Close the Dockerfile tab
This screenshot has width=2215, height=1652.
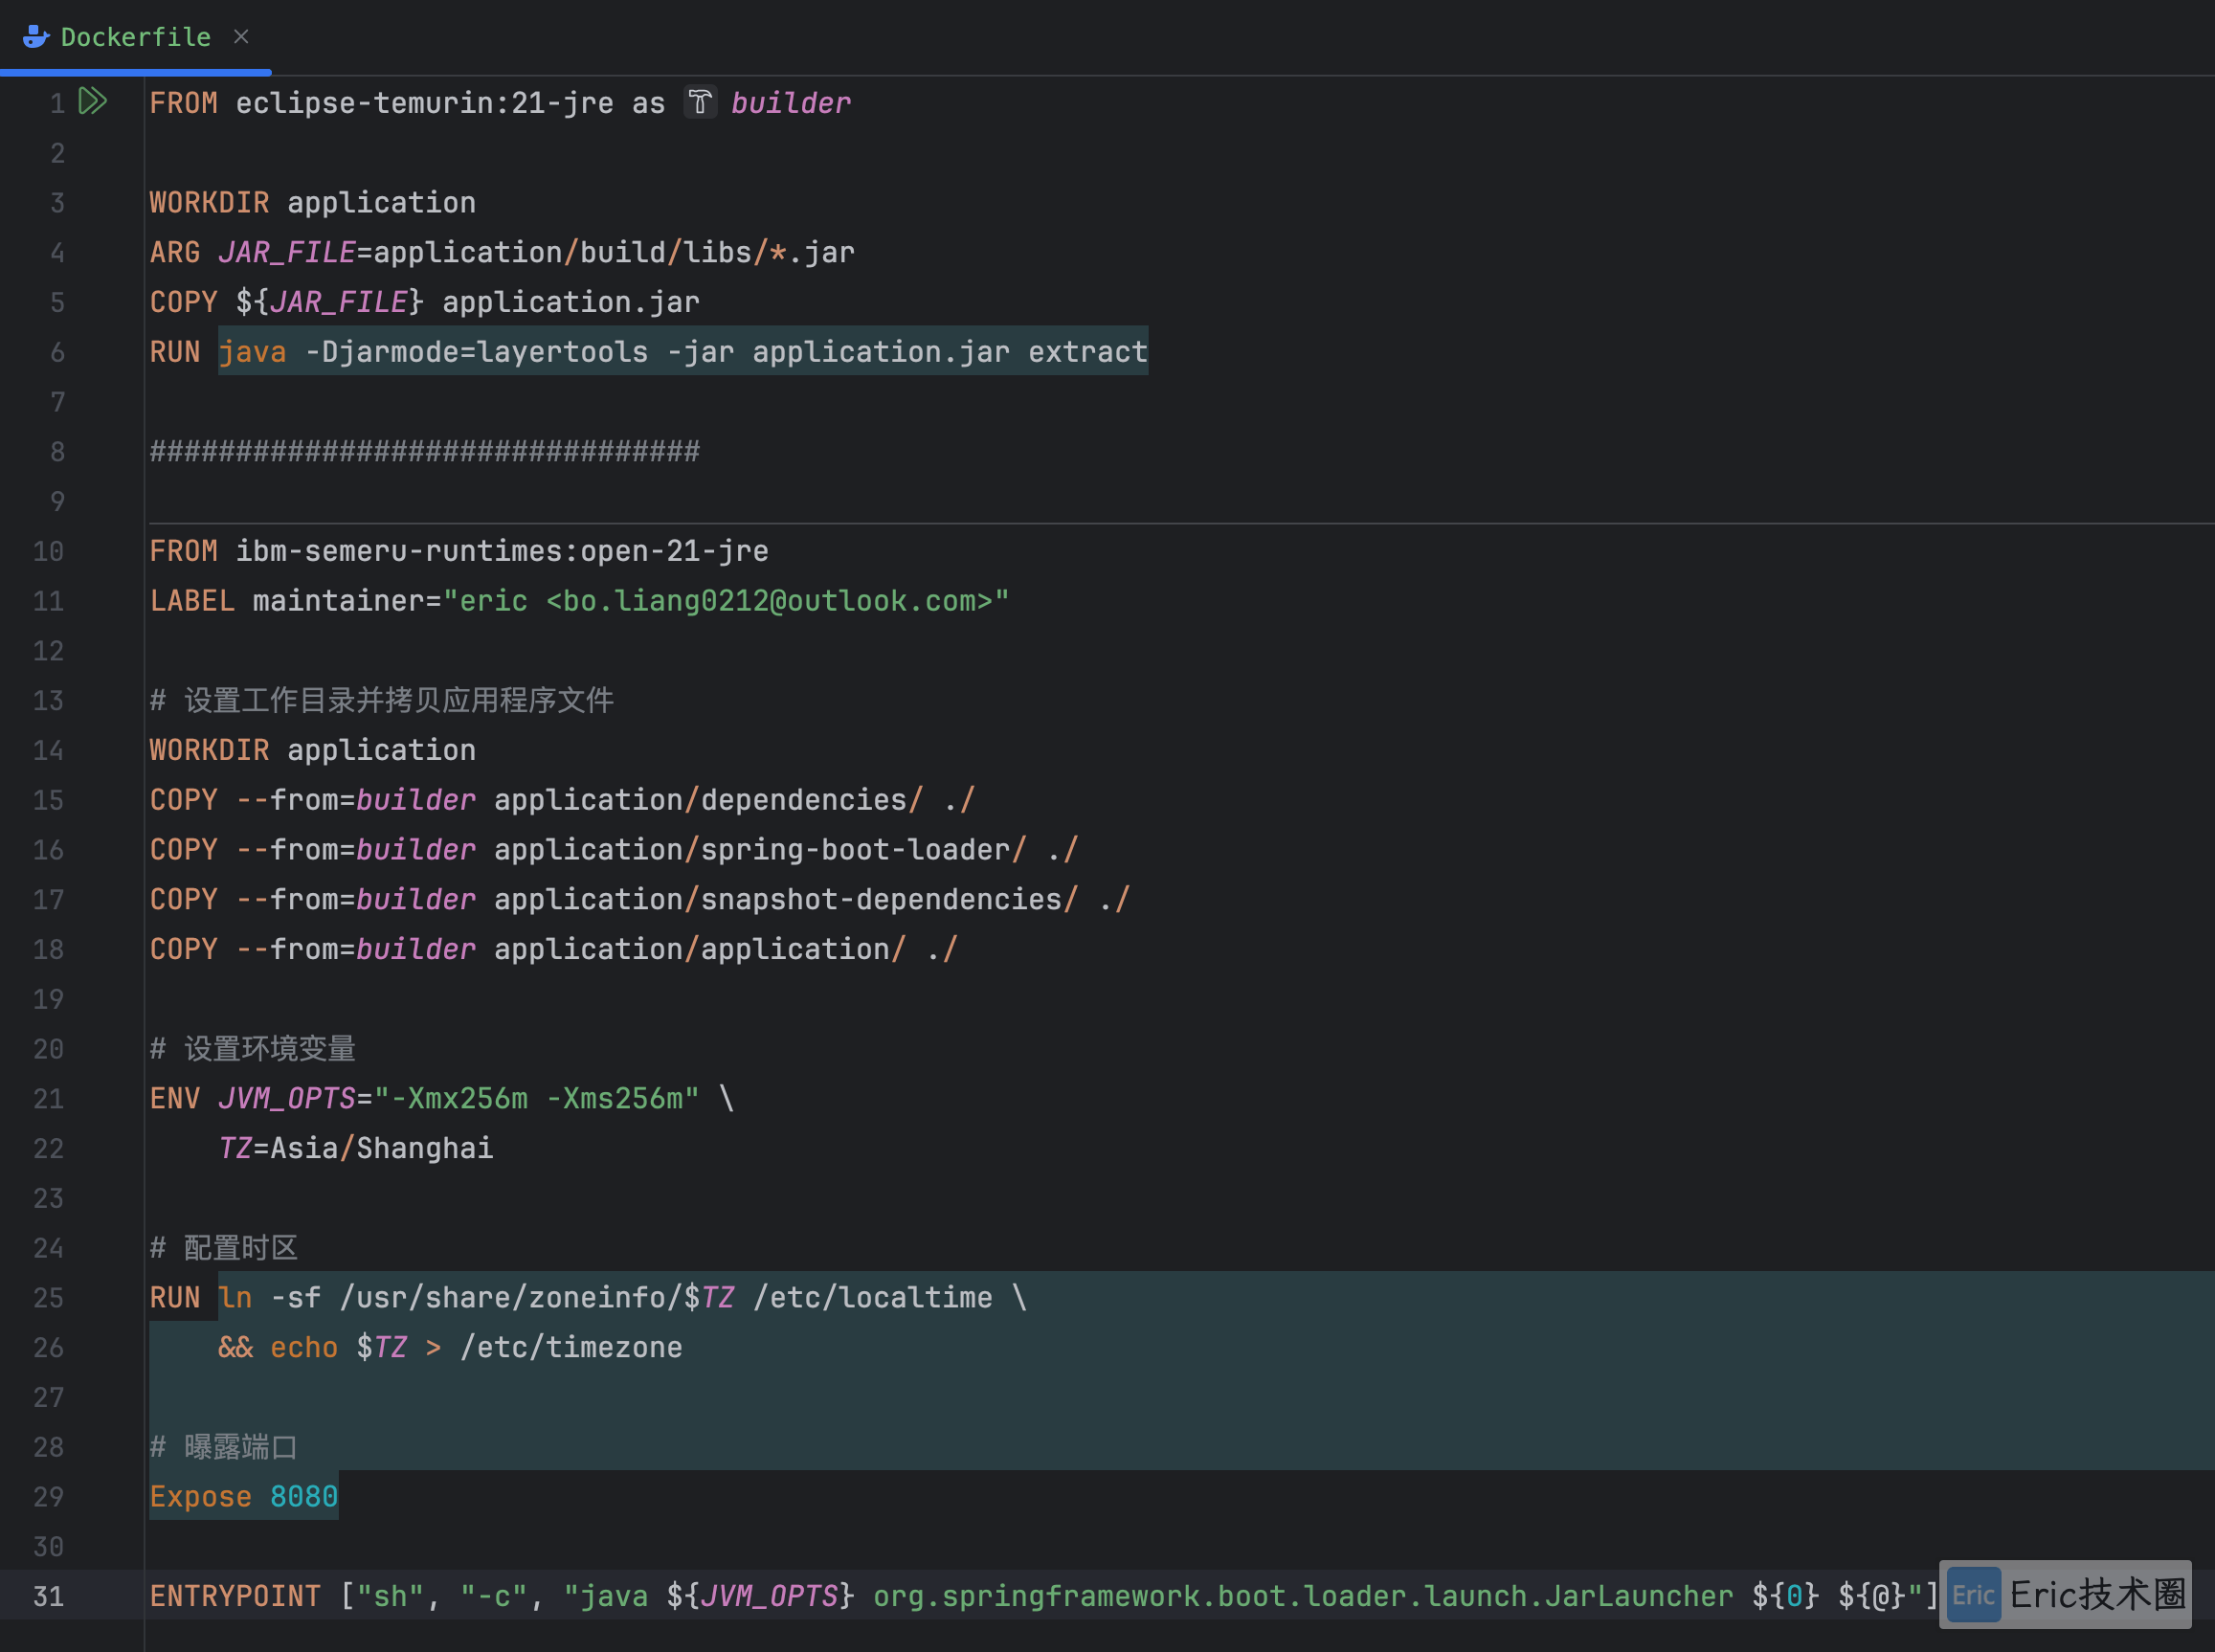pyautogui.click(x=241, y=37)
